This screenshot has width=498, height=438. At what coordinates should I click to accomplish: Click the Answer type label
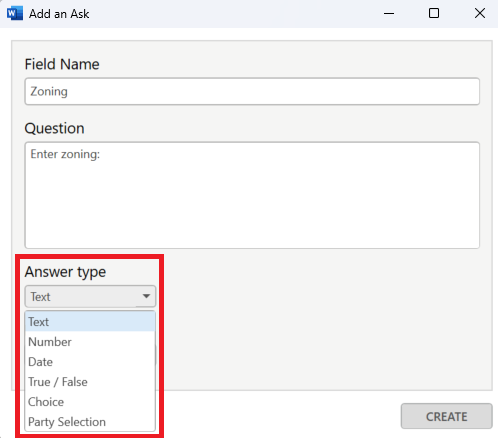[x=65, y=272]
